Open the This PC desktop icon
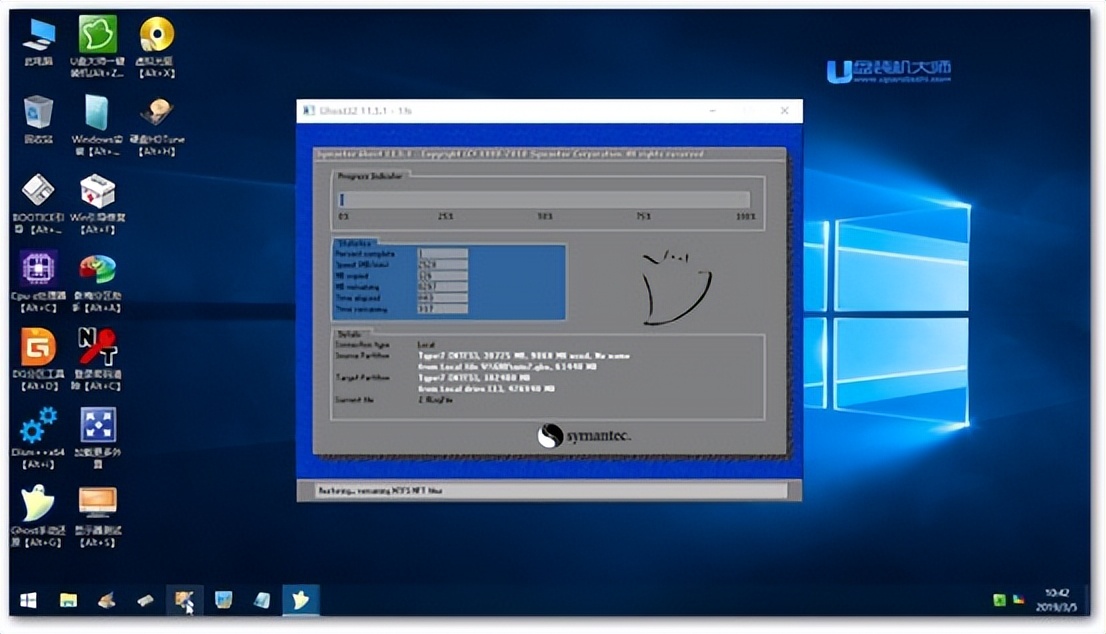Image resolution: width=1106 pixels, height=634 pixels. [x=39, y=42]
